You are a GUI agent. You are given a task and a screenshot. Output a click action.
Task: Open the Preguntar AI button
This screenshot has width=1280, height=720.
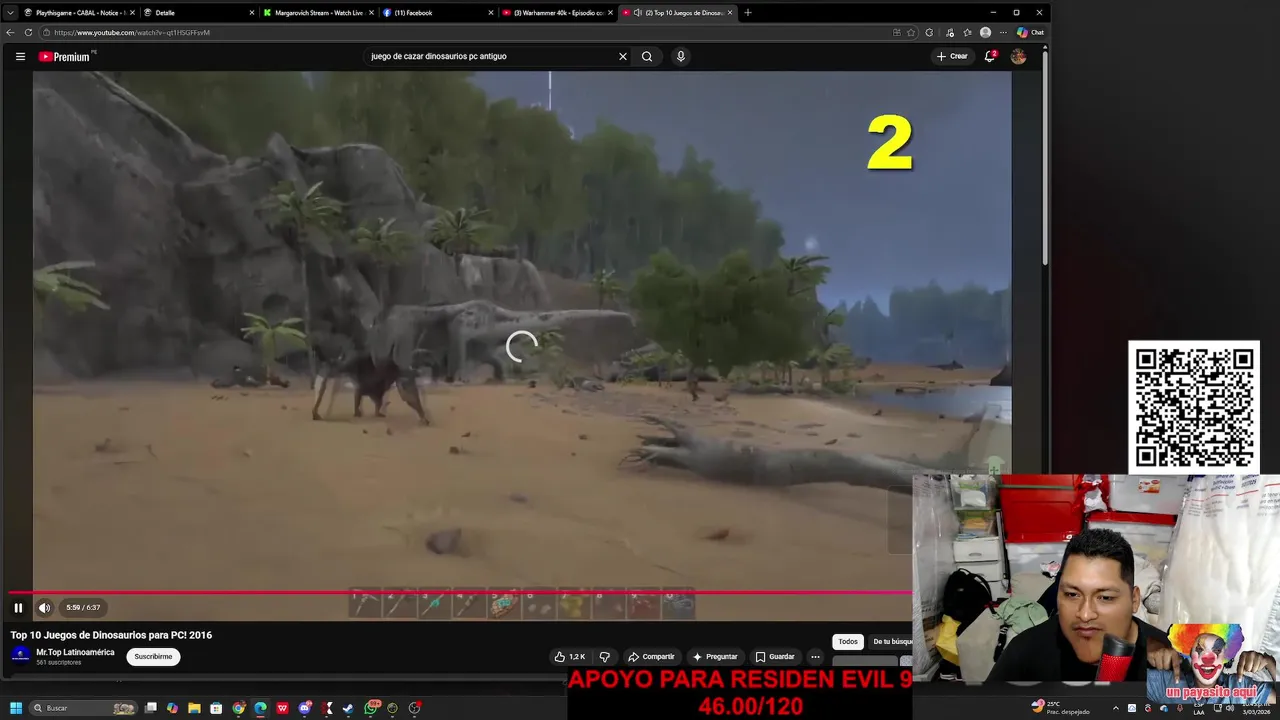click(715, 657)
